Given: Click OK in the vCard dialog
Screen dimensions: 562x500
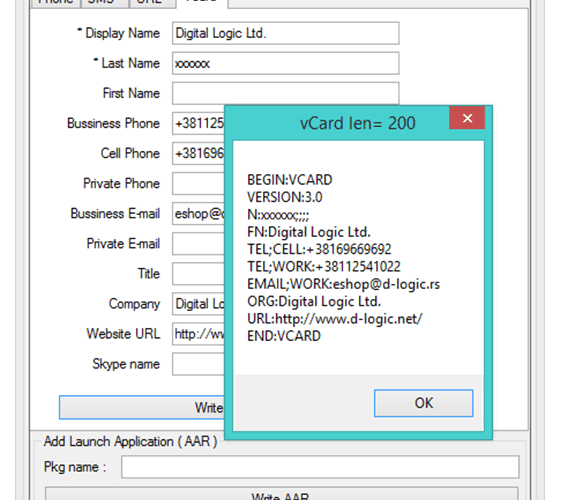Looking at the screenshot, I should [x=423, y=403].
